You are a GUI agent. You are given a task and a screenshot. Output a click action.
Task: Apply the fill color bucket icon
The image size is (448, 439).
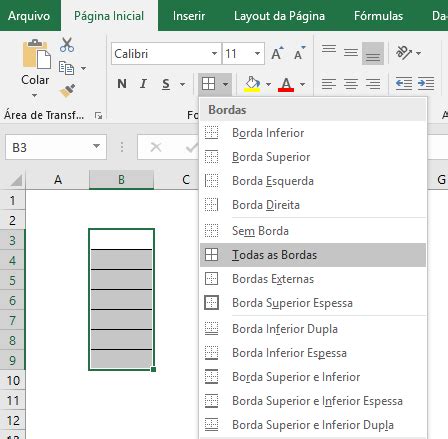click(x=252, y=84)
